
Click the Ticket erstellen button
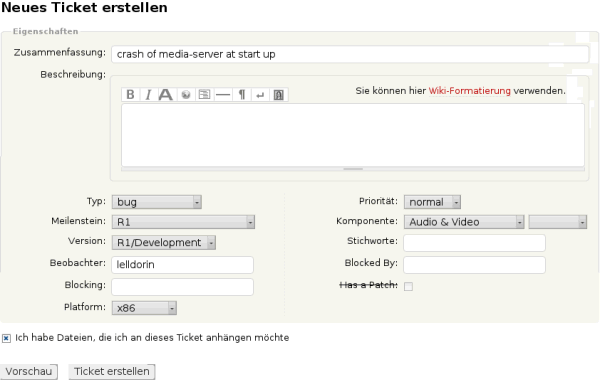point(112,372)
